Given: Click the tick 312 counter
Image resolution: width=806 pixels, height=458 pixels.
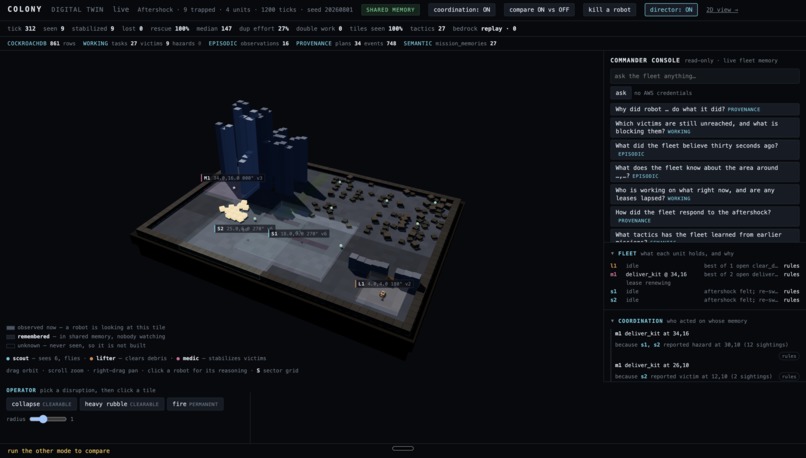Looking at the screenshot, I should tap(22, 29).
